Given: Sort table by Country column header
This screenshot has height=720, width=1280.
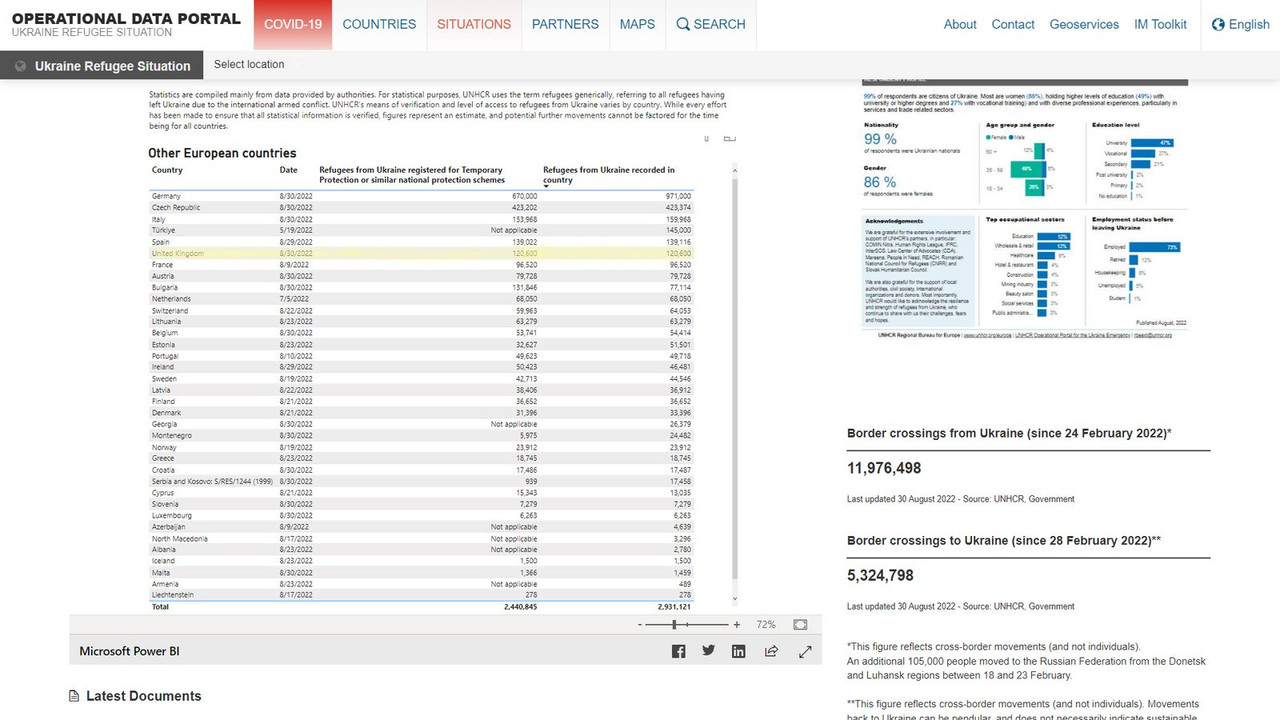Looking at the screenshot, I should click(167, 170).
